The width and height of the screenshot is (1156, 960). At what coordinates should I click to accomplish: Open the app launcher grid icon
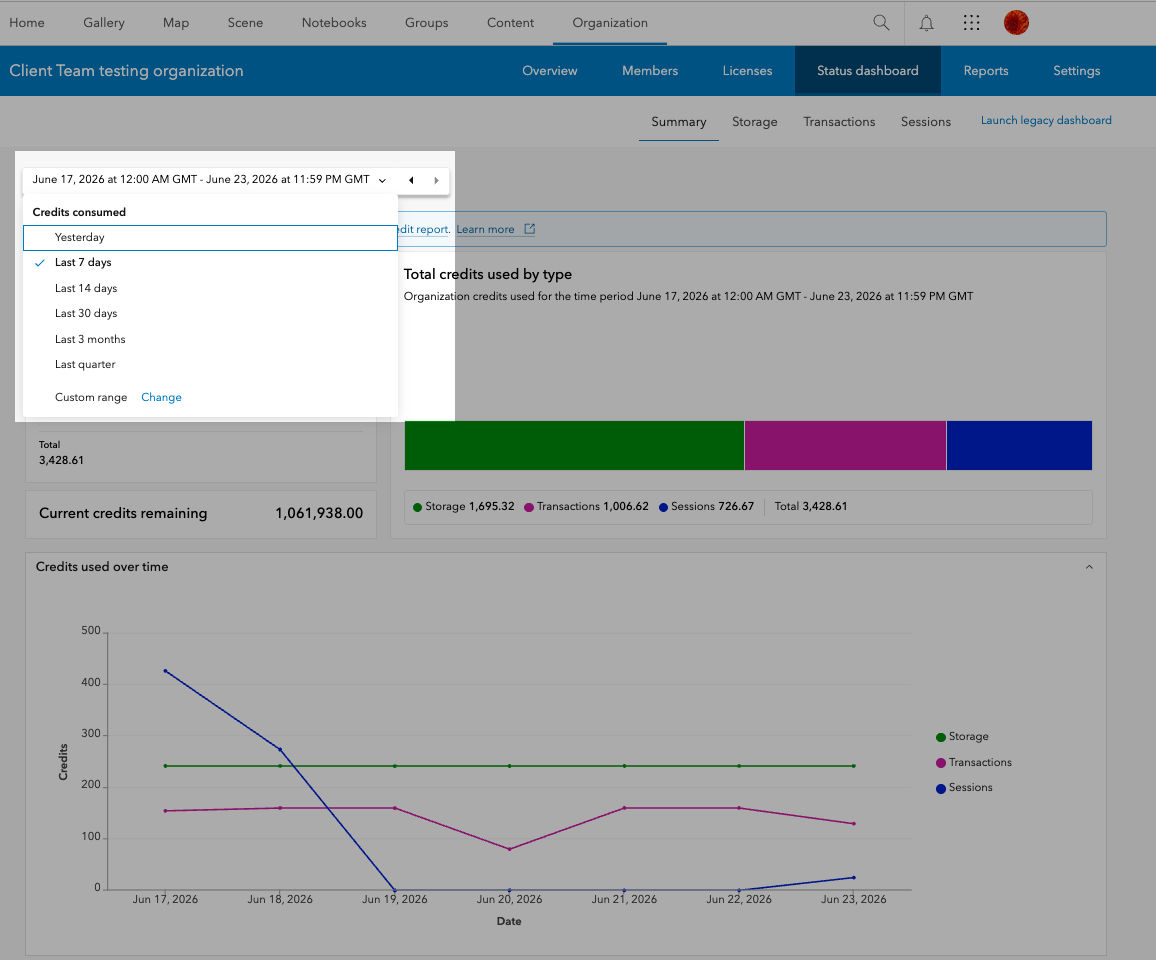pyautogui.click(x=972, y=23)
